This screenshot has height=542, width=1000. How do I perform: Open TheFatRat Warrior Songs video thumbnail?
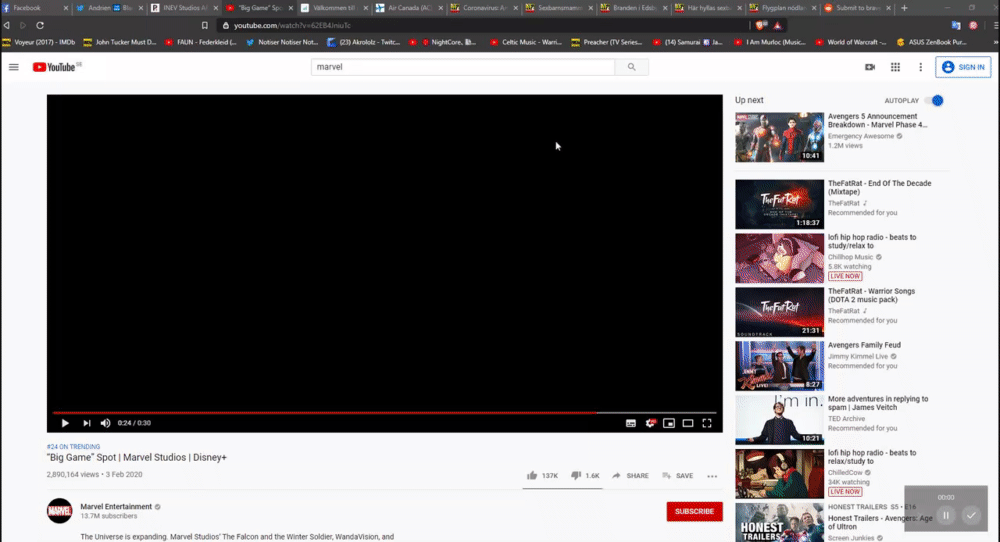point(779,312)
